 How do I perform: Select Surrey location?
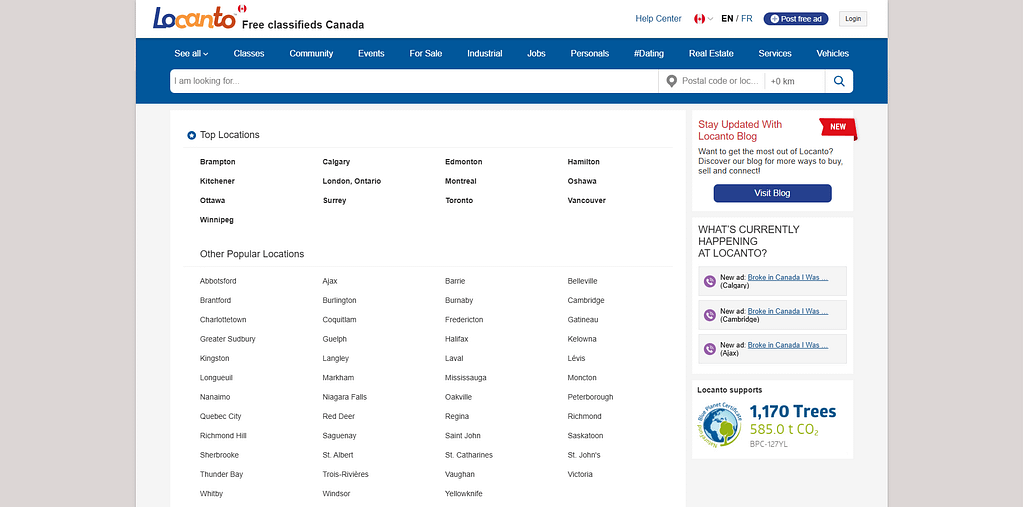point(334,201)
